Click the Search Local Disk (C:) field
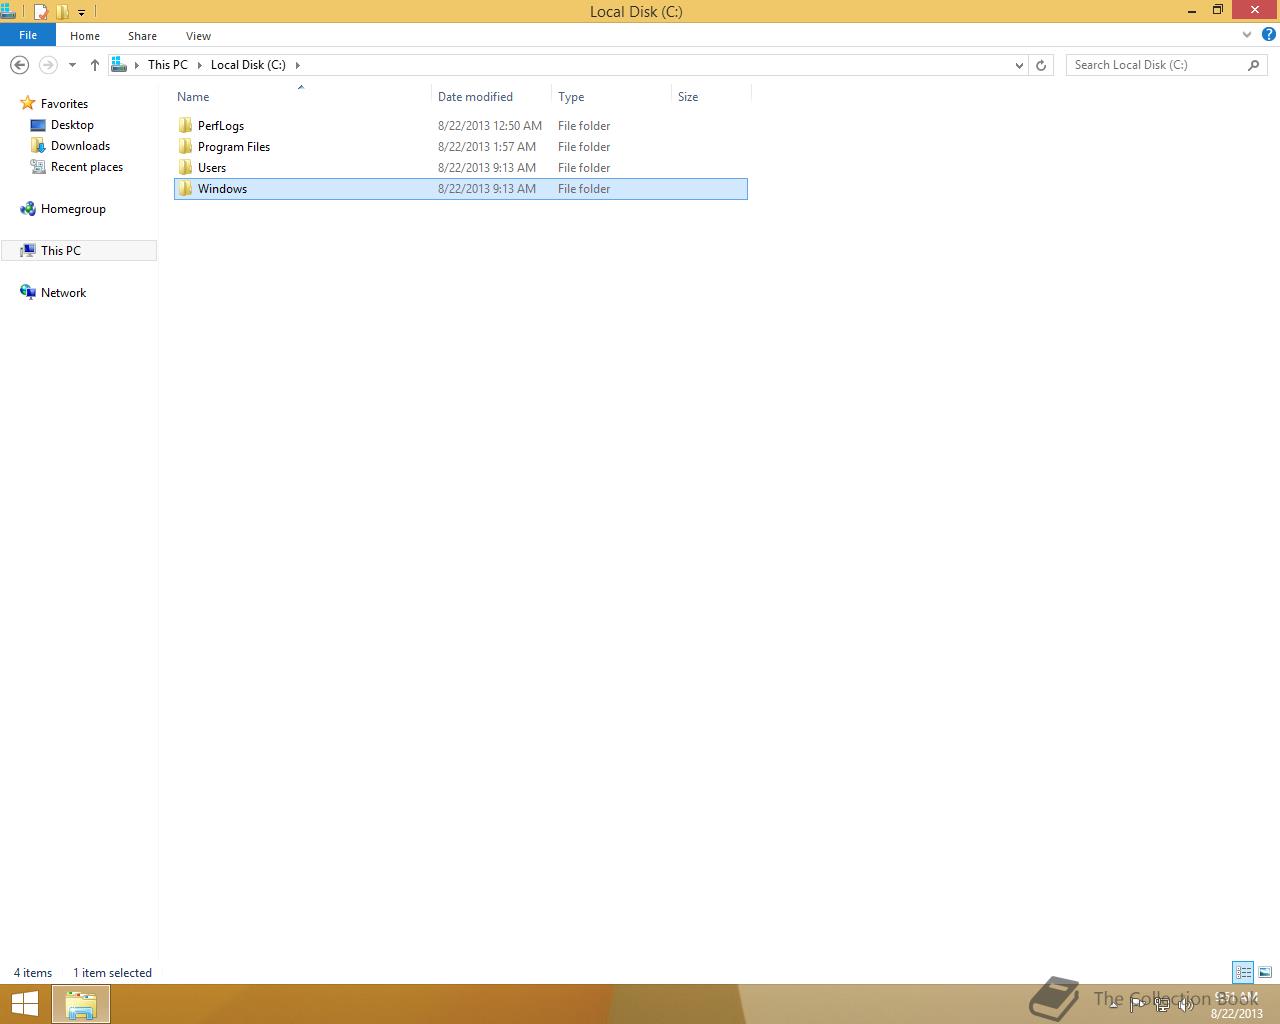1280x1024 pixels. pos(1157,65)
